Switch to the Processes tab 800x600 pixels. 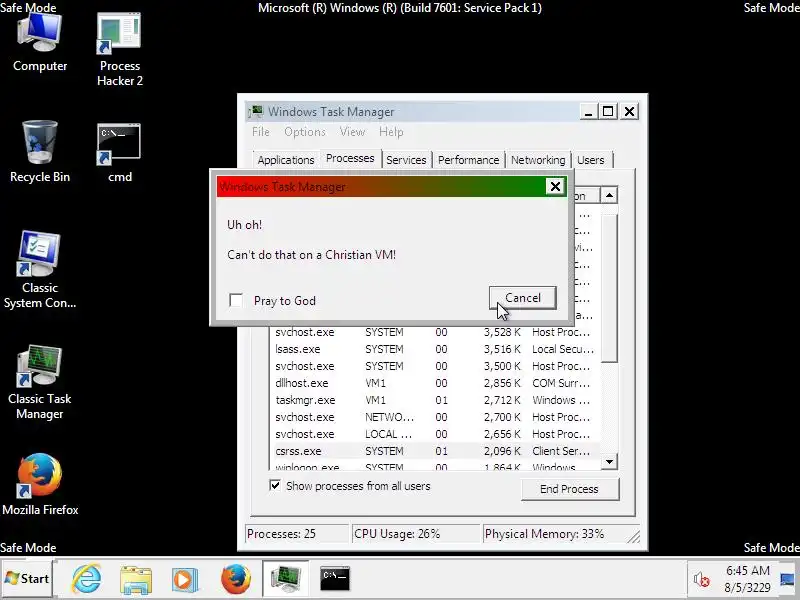click(x=350, y=158)
